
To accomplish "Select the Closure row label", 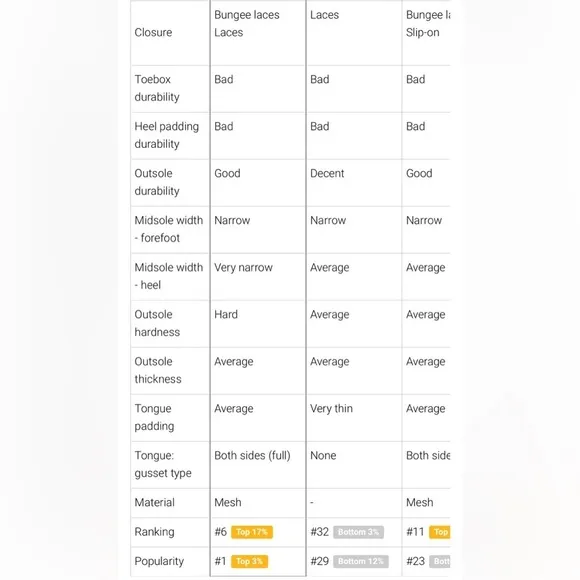I will click(x=153, y=33).
